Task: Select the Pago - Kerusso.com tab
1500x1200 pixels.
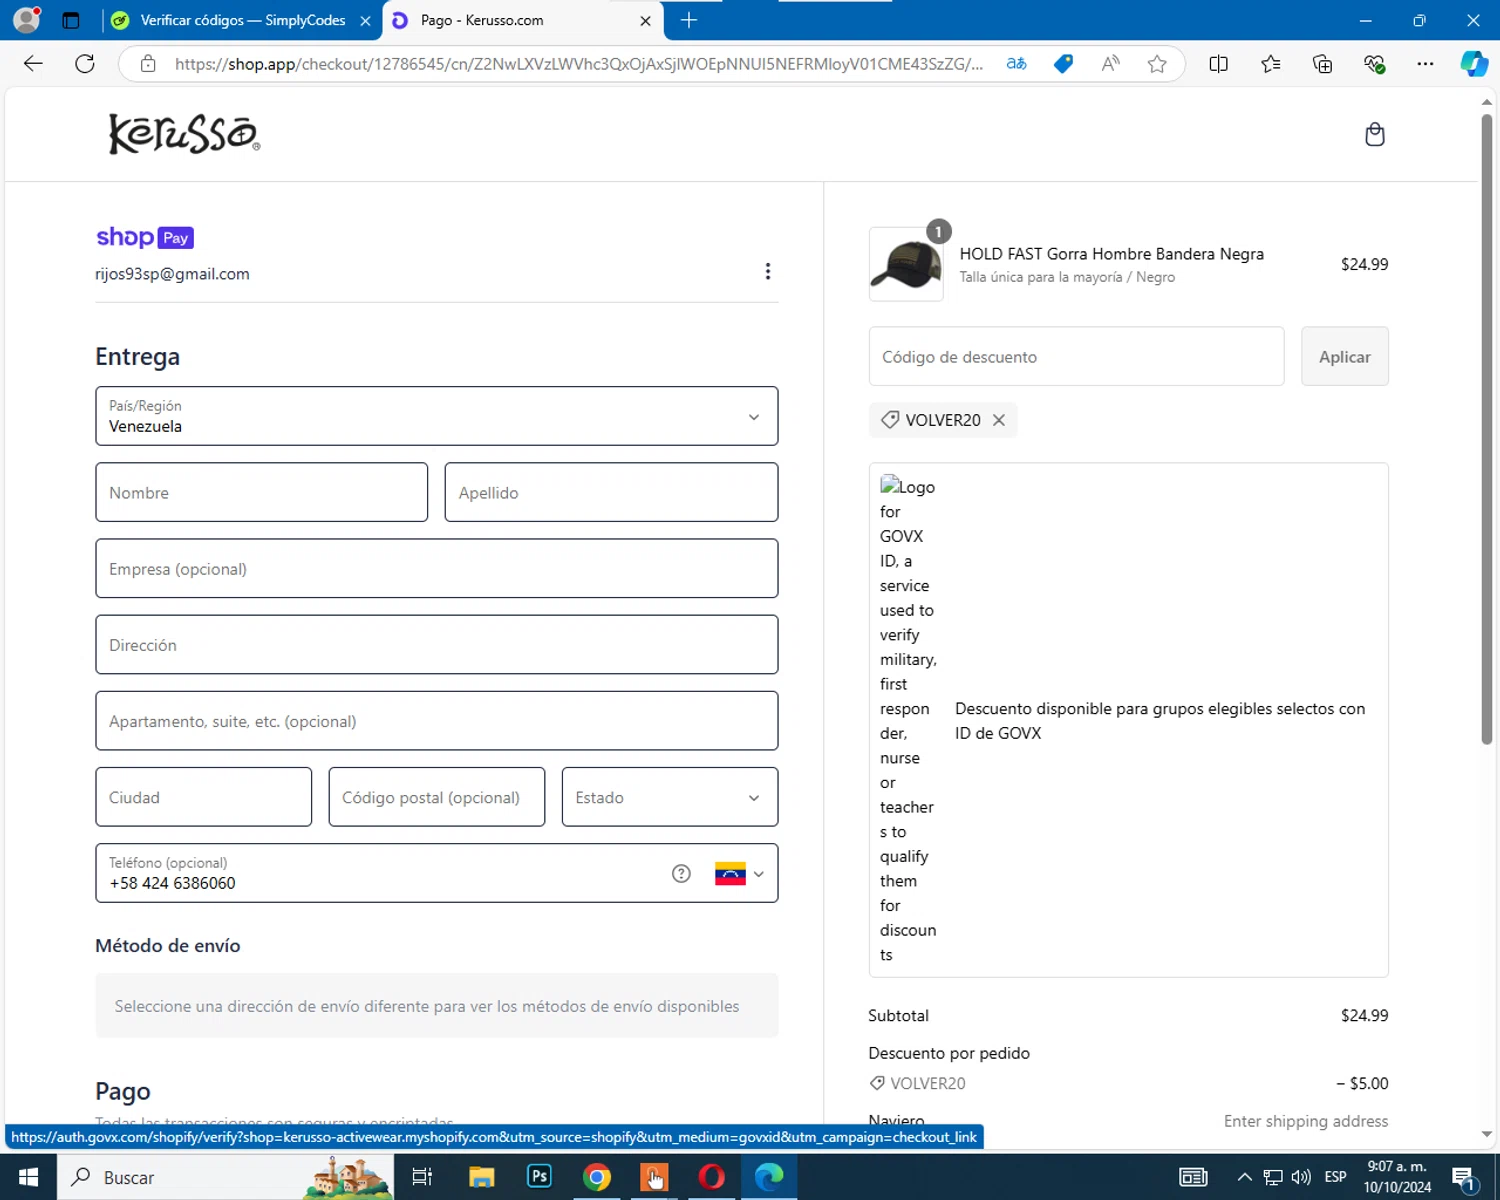Action: click(520, 20)
